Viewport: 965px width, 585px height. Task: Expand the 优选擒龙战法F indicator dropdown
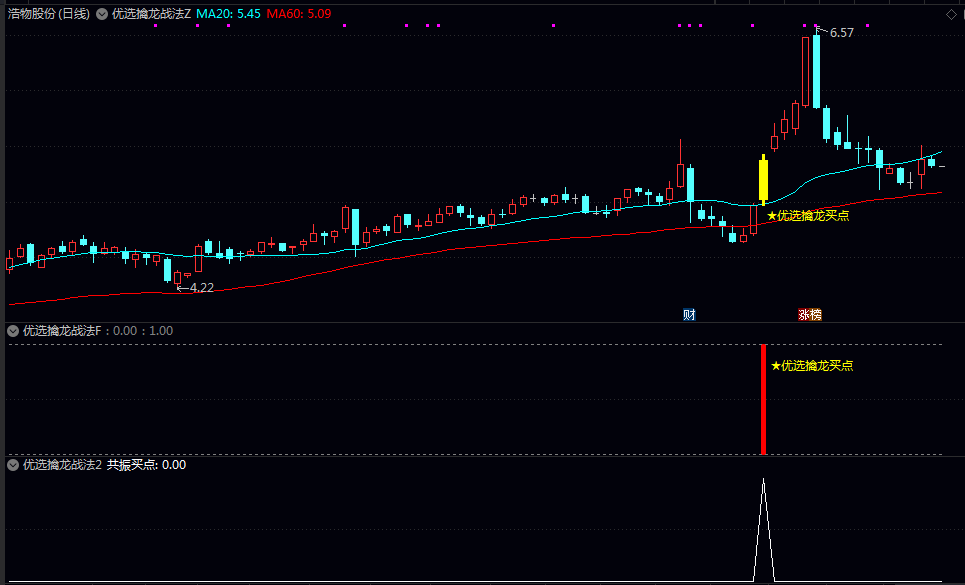coord(13,331)
